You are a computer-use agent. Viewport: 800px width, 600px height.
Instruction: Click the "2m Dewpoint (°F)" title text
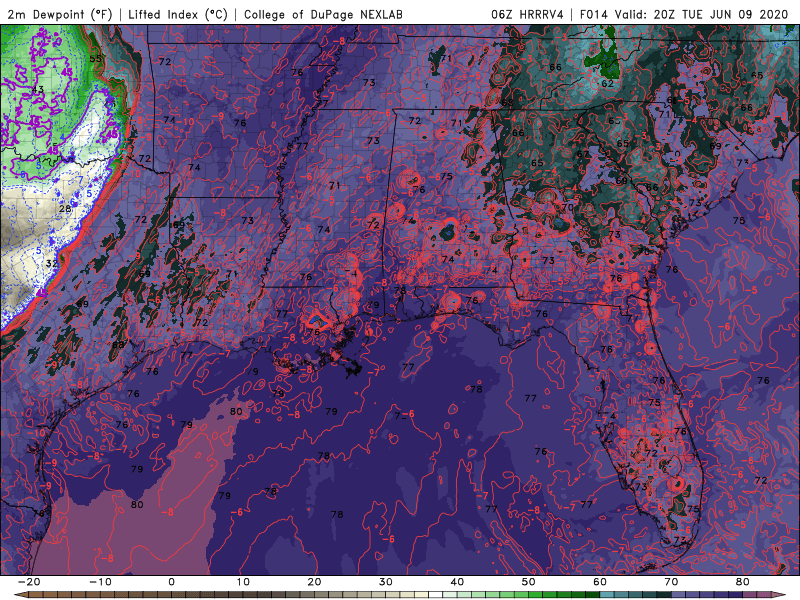[x=60, y=14]
